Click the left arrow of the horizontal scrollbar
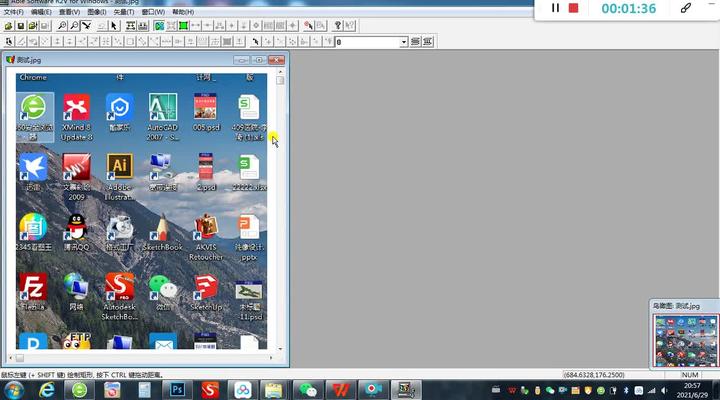The height and width of the screenshot is (400, 720). (x=11, y=357)
